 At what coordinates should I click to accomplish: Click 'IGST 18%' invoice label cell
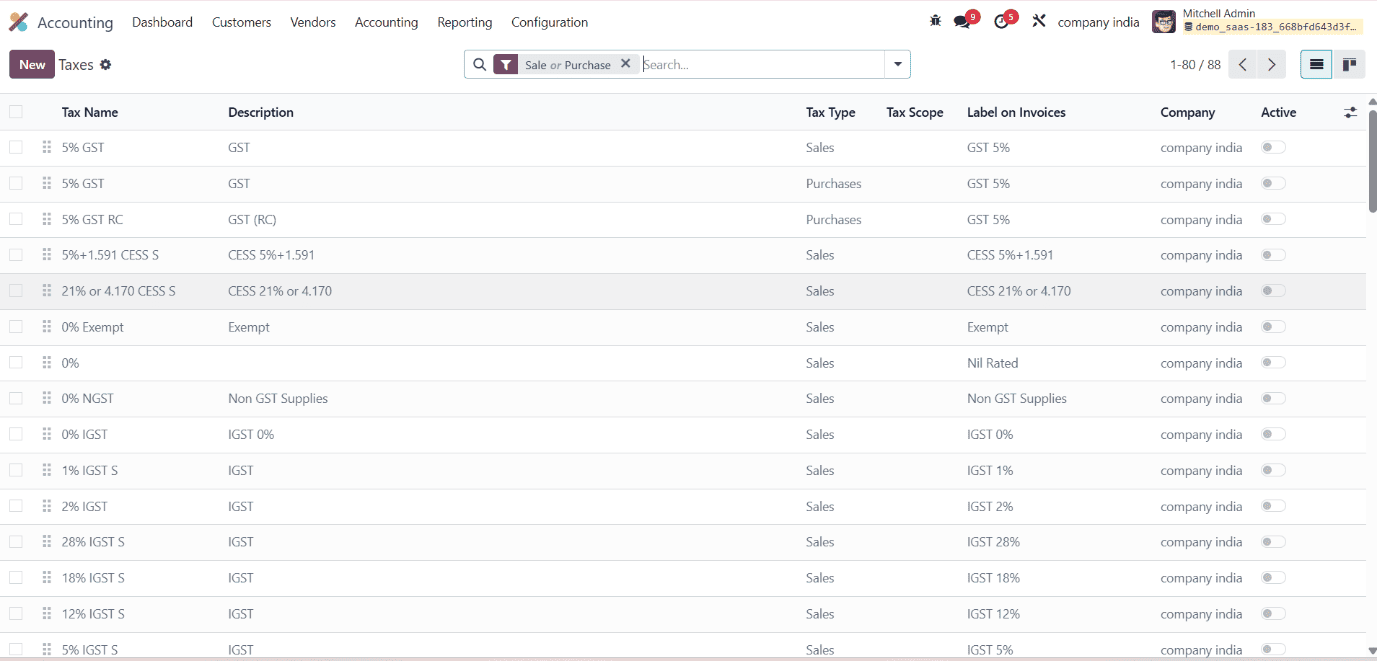tap(993, 578)
